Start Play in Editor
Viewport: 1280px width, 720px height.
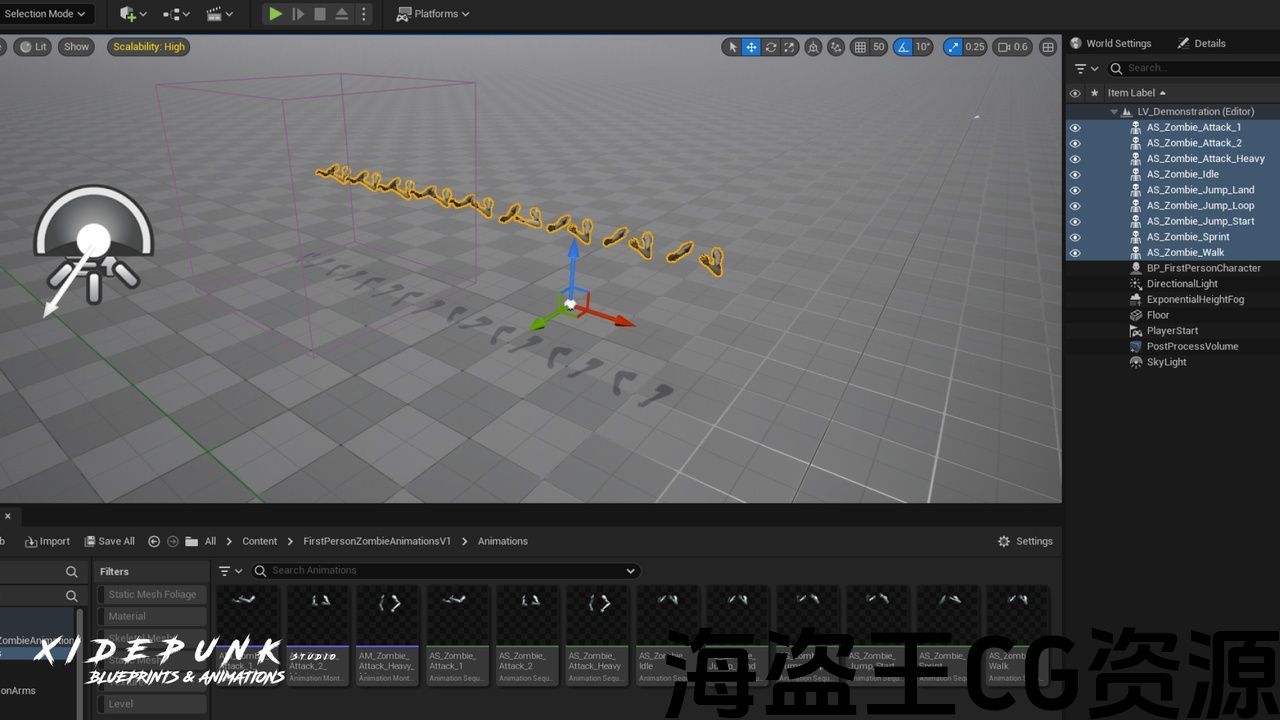pos(275,14)
